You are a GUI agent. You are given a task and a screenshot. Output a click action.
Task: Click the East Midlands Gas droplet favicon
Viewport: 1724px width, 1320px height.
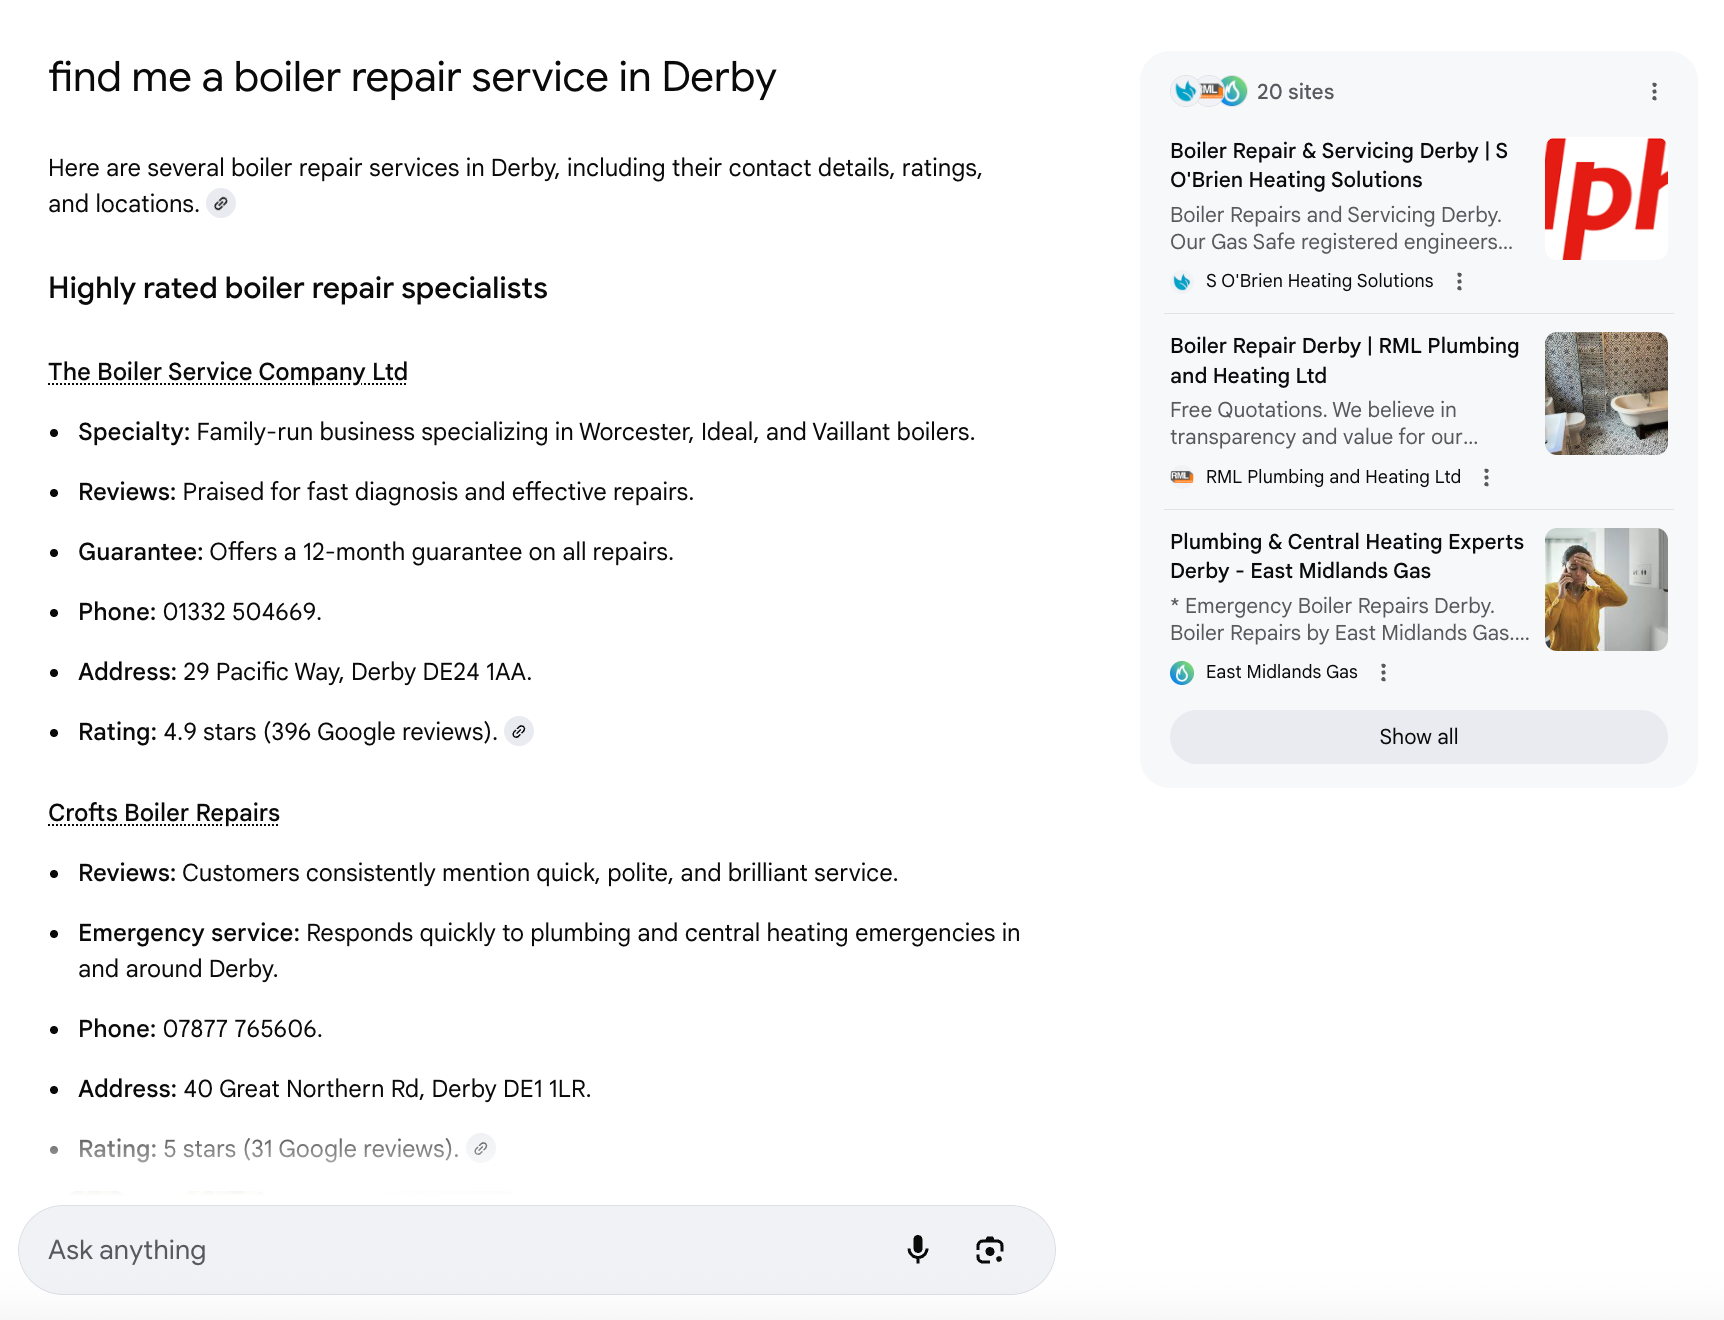(1182, 673)
